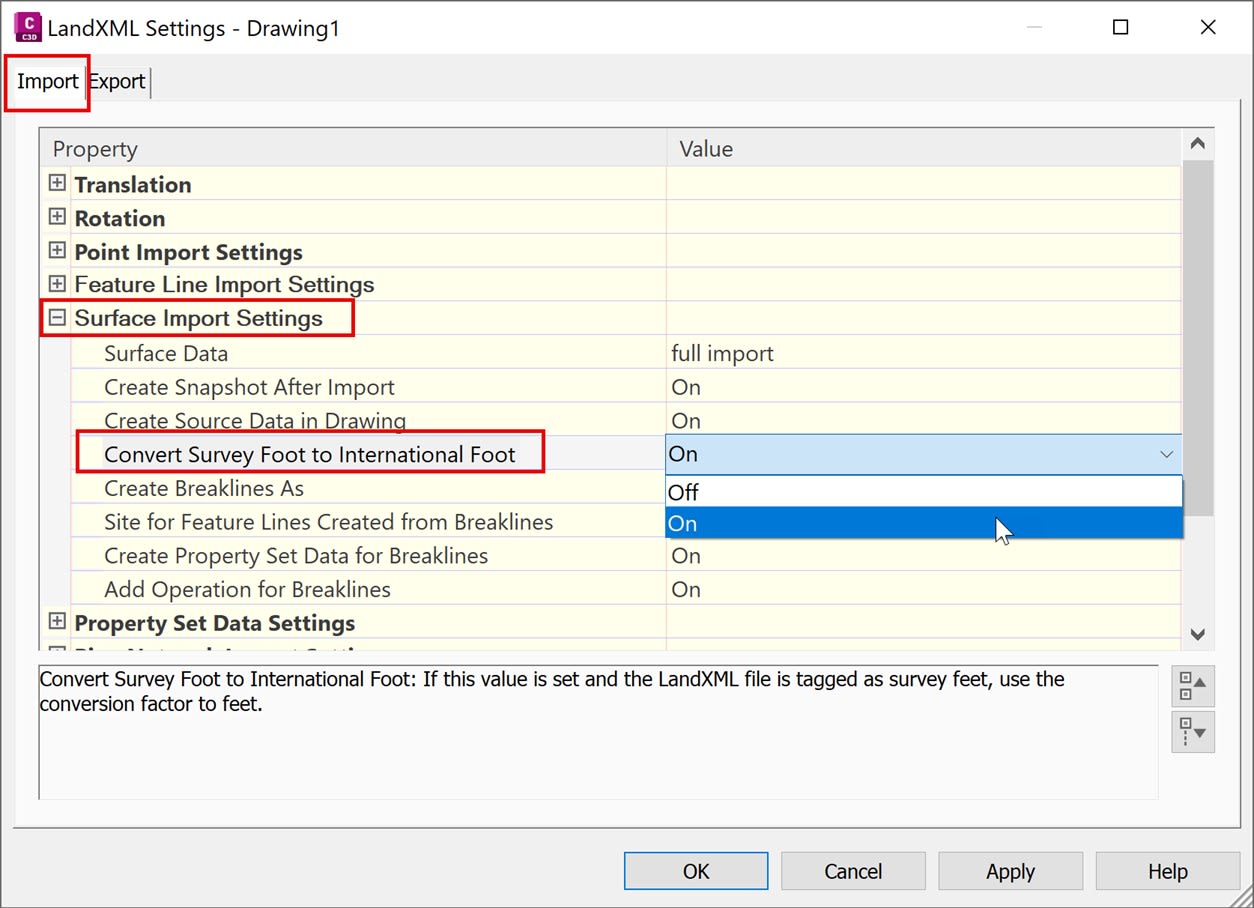Click the Cancel button
1254x908 pixels.
853,871
